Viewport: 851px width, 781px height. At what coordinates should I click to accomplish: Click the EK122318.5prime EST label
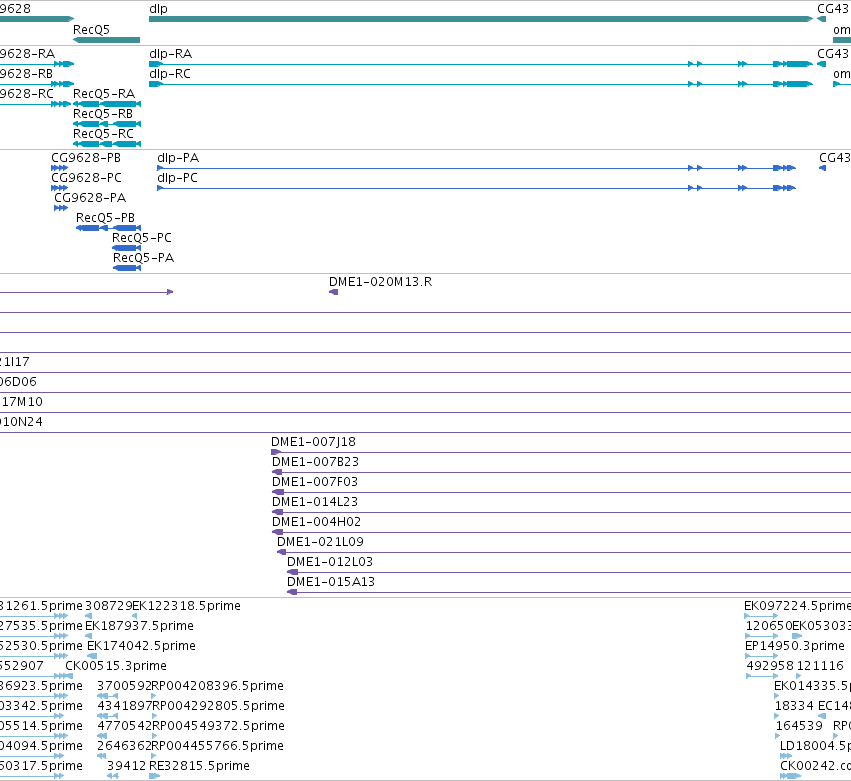tap(186, 606)
